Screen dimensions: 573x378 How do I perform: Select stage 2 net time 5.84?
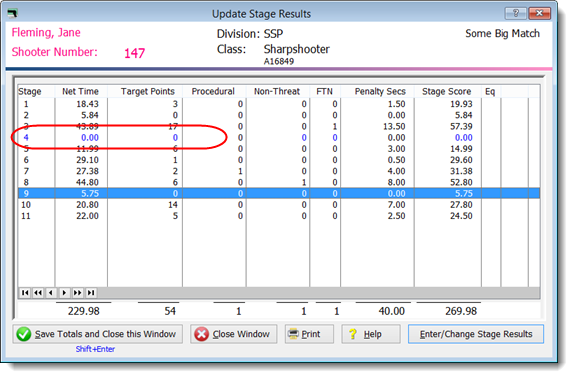tap(90, 117)
